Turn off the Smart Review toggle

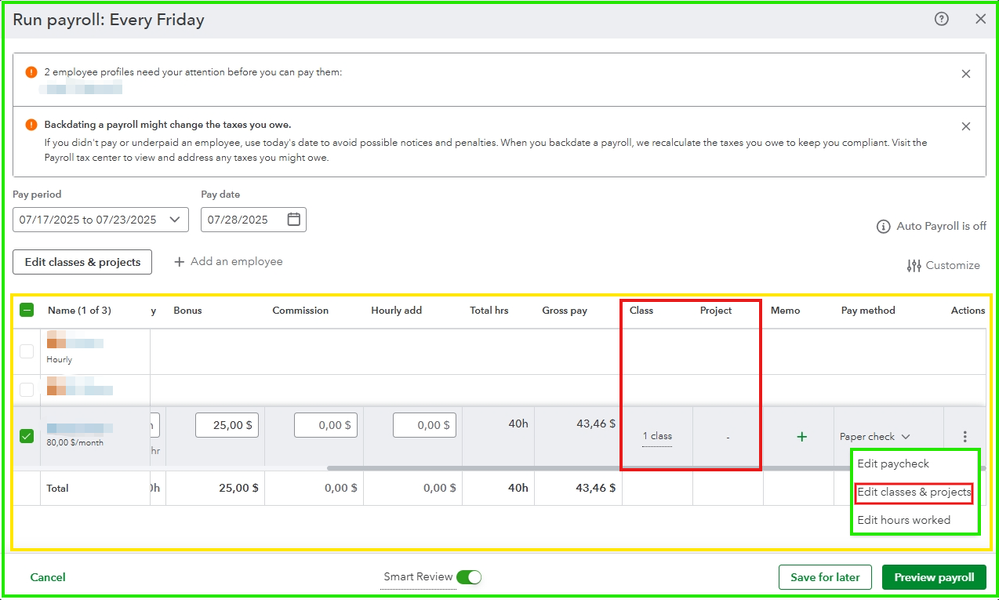pyautogui.click(x=469, y=577)
